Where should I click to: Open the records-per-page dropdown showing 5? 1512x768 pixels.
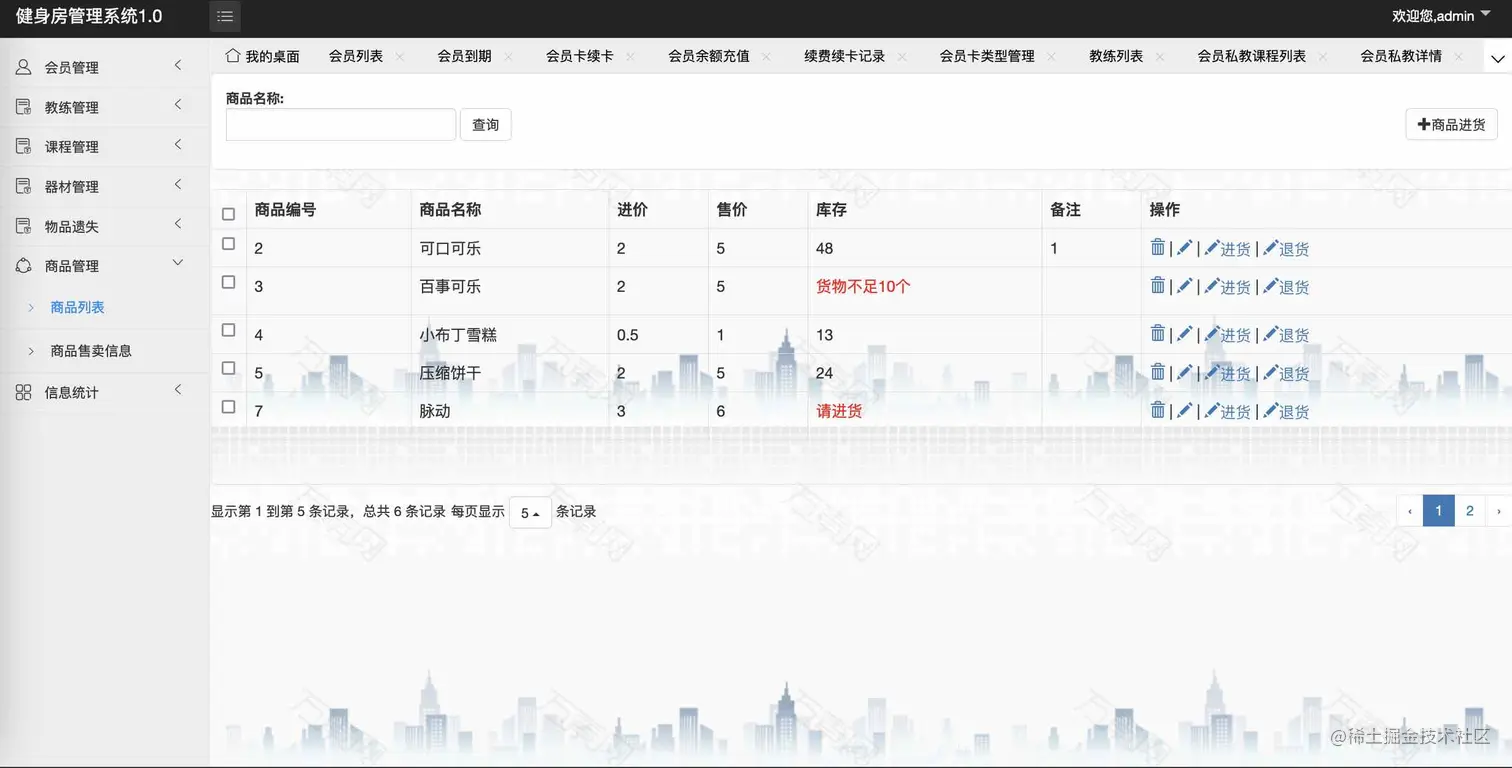coord(530,513)
